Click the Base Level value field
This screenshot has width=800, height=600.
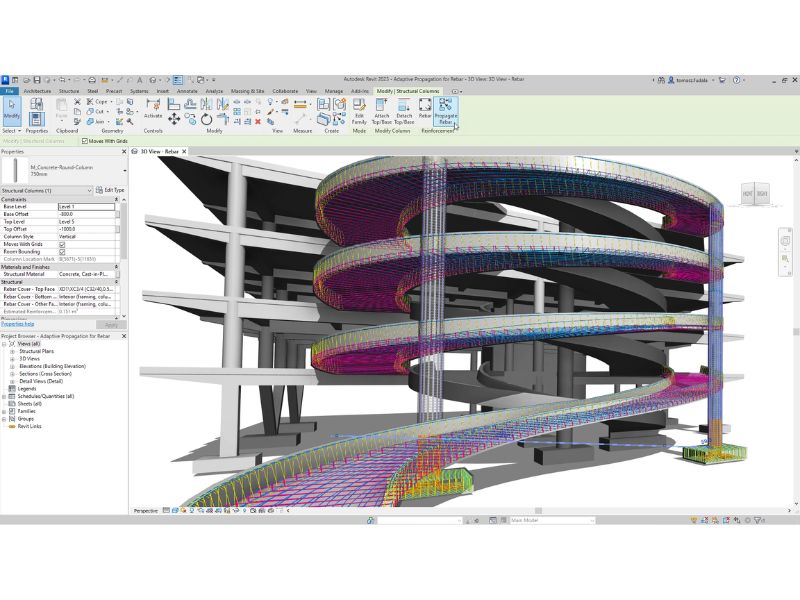[87, 206]
